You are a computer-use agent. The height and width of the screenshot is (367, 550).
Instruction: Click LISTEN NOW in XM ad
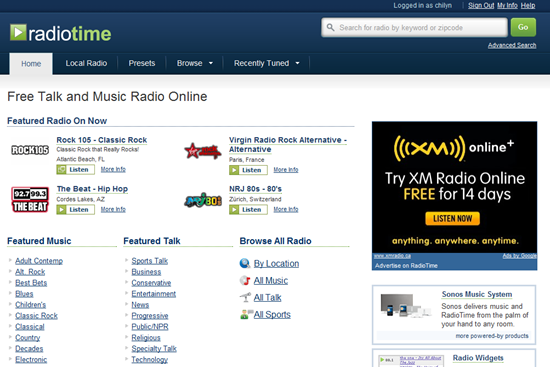click(x=452, y=219)
